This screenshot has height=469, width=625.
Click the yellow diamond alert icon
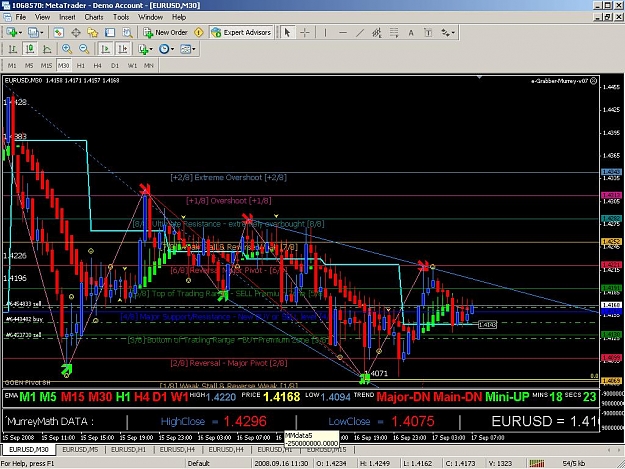(x=199, y=33)
